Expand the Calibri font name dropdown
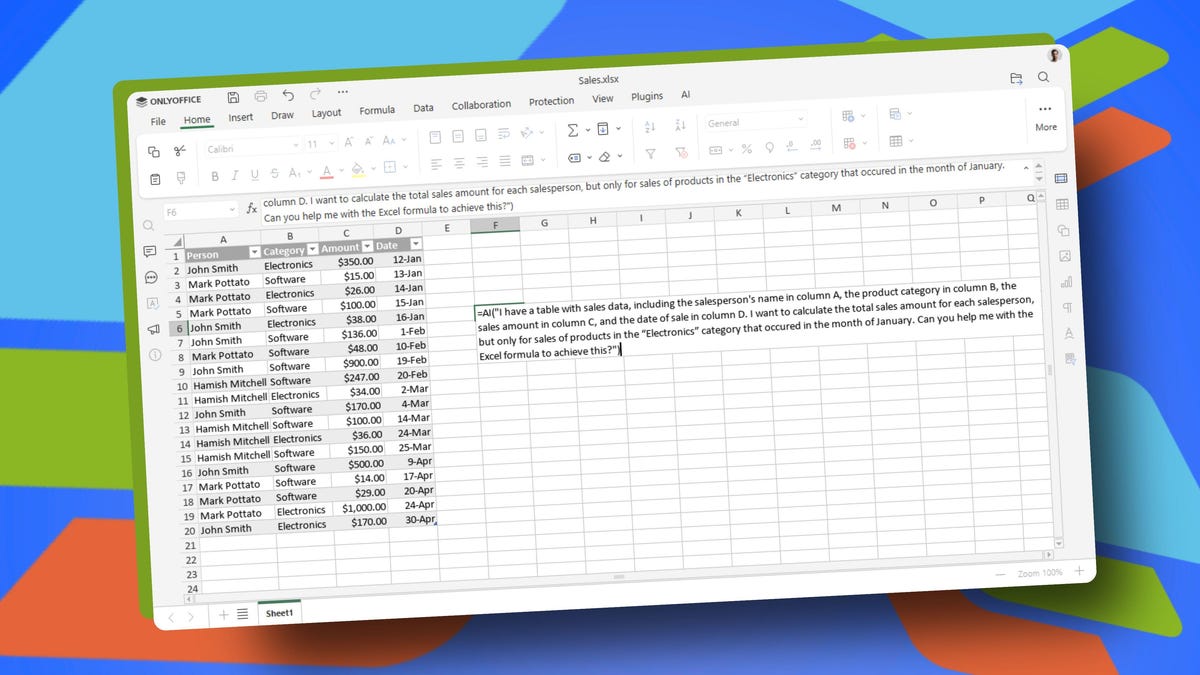 (x=248, y=148)
